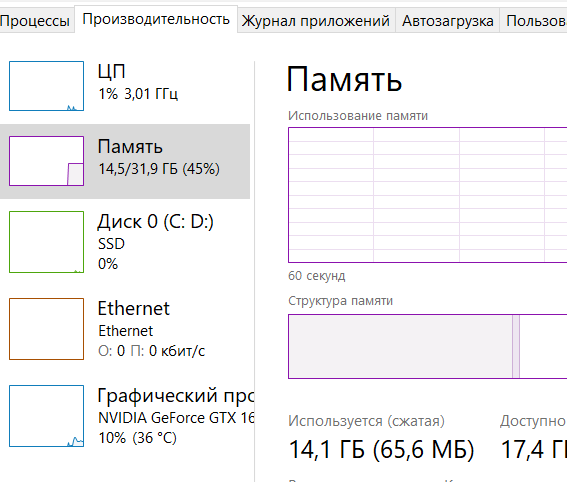Select the ЦП 1% 3,01 ГГц entry

pos(125,86)
